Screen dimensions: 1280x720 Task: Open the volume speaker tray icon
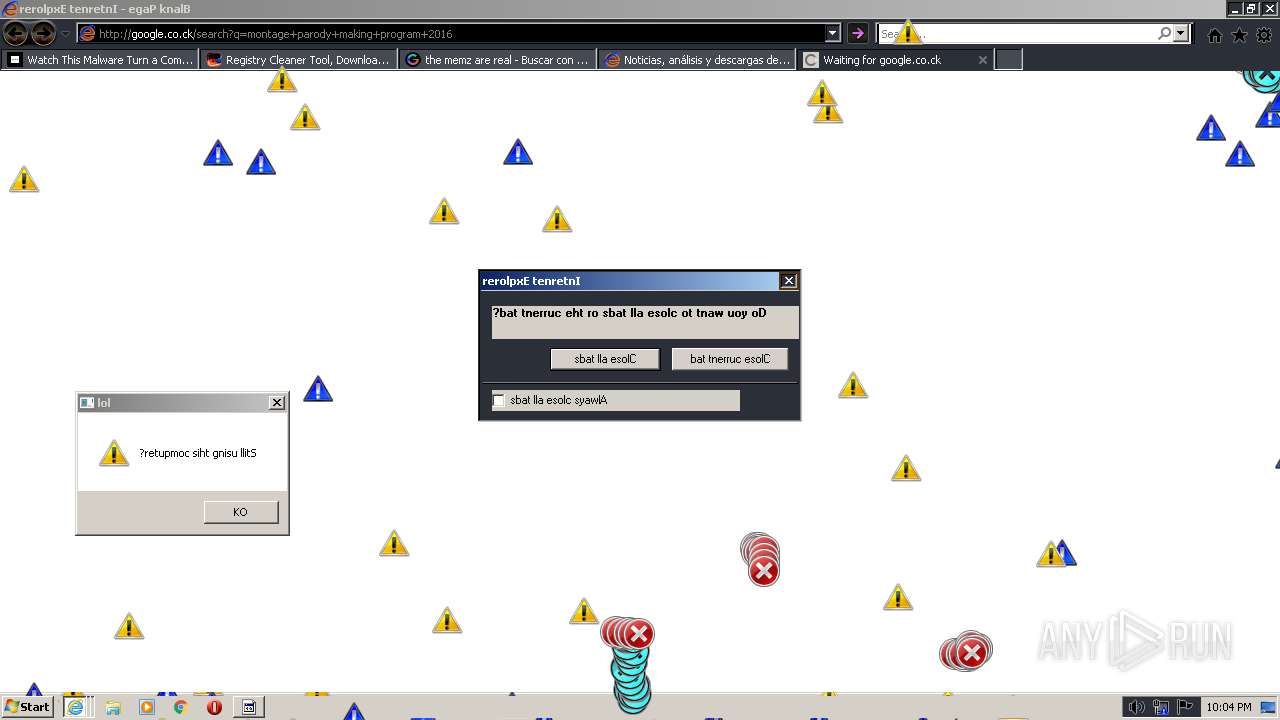coord(1137,707)
